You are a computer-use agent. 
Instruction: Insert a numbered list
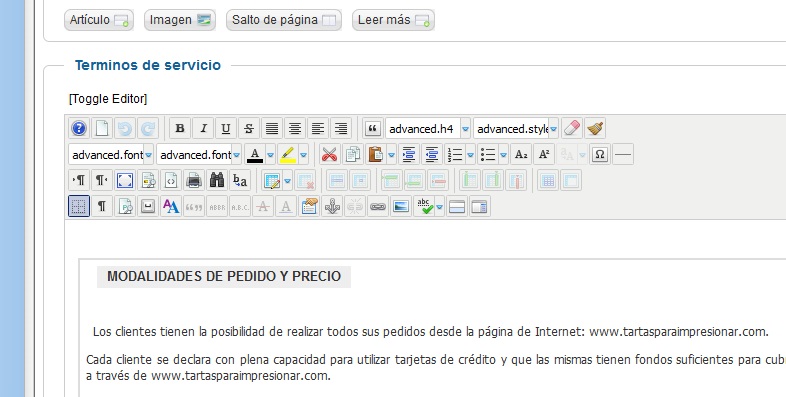pos(455,154)
